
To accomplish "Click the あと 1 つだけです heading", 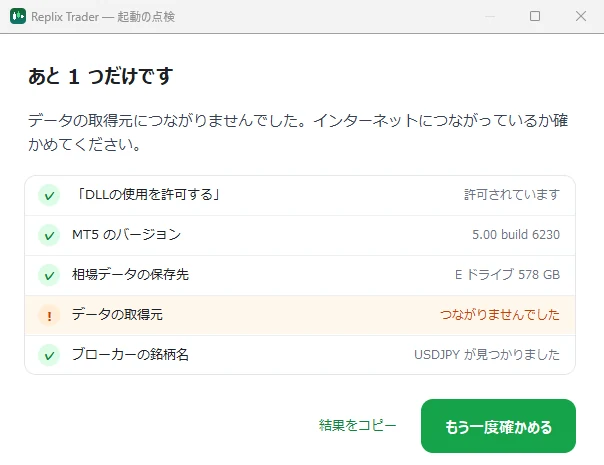I will [101, 76].
